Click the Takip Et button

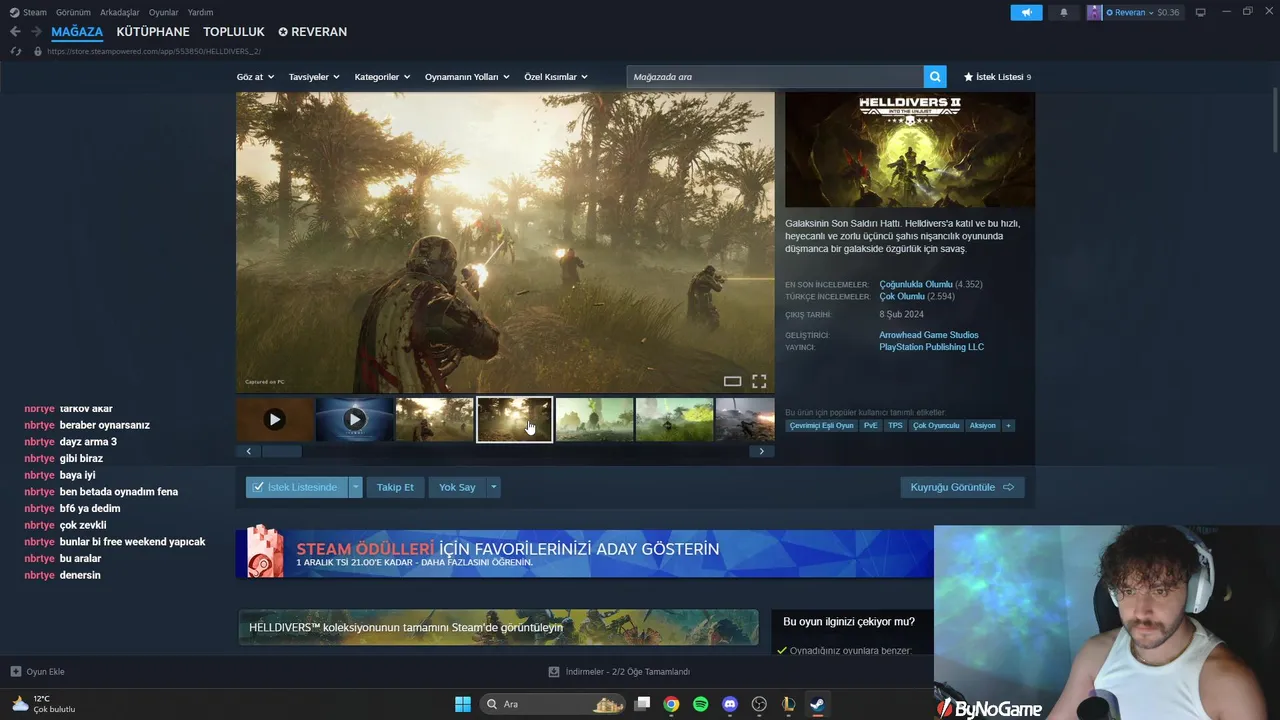pos(395,487)
